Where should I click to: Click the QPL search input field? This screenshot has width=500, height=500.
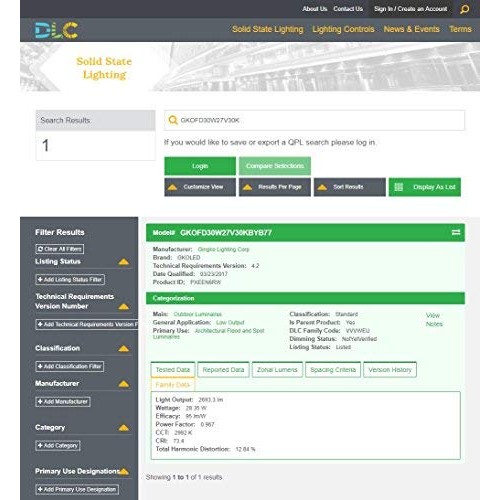314,120
